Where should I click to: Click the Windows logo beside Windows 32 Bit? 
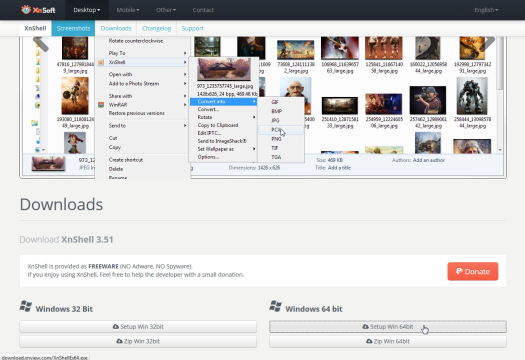click(x=26, y=306)
